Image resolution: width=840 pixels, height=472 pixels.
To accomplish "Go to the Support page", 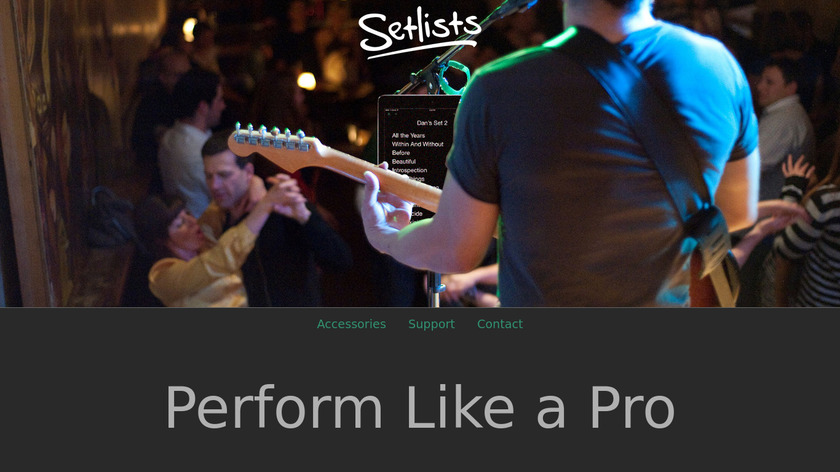I will (431, 324).
